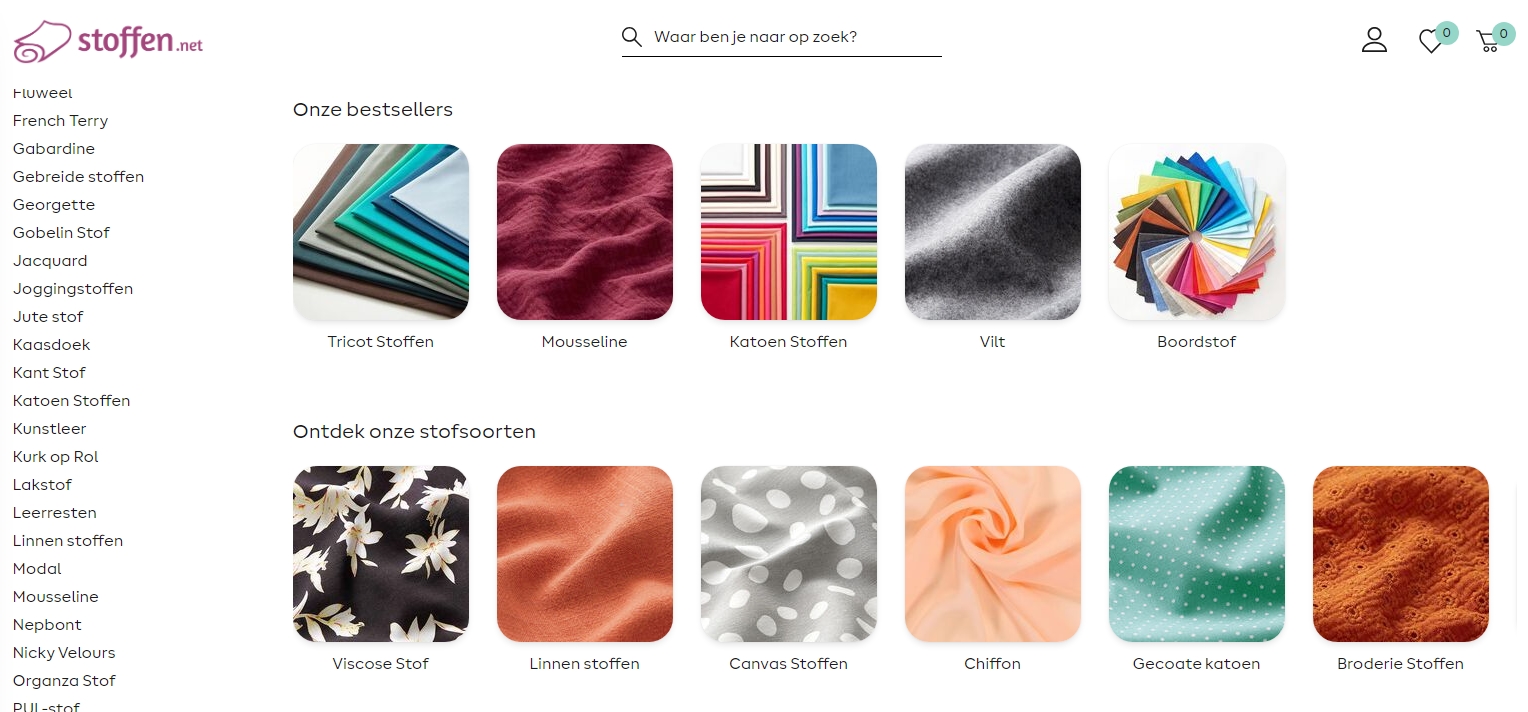
Task: Open the wishlist heart icon
Action: click(1431, 41)
